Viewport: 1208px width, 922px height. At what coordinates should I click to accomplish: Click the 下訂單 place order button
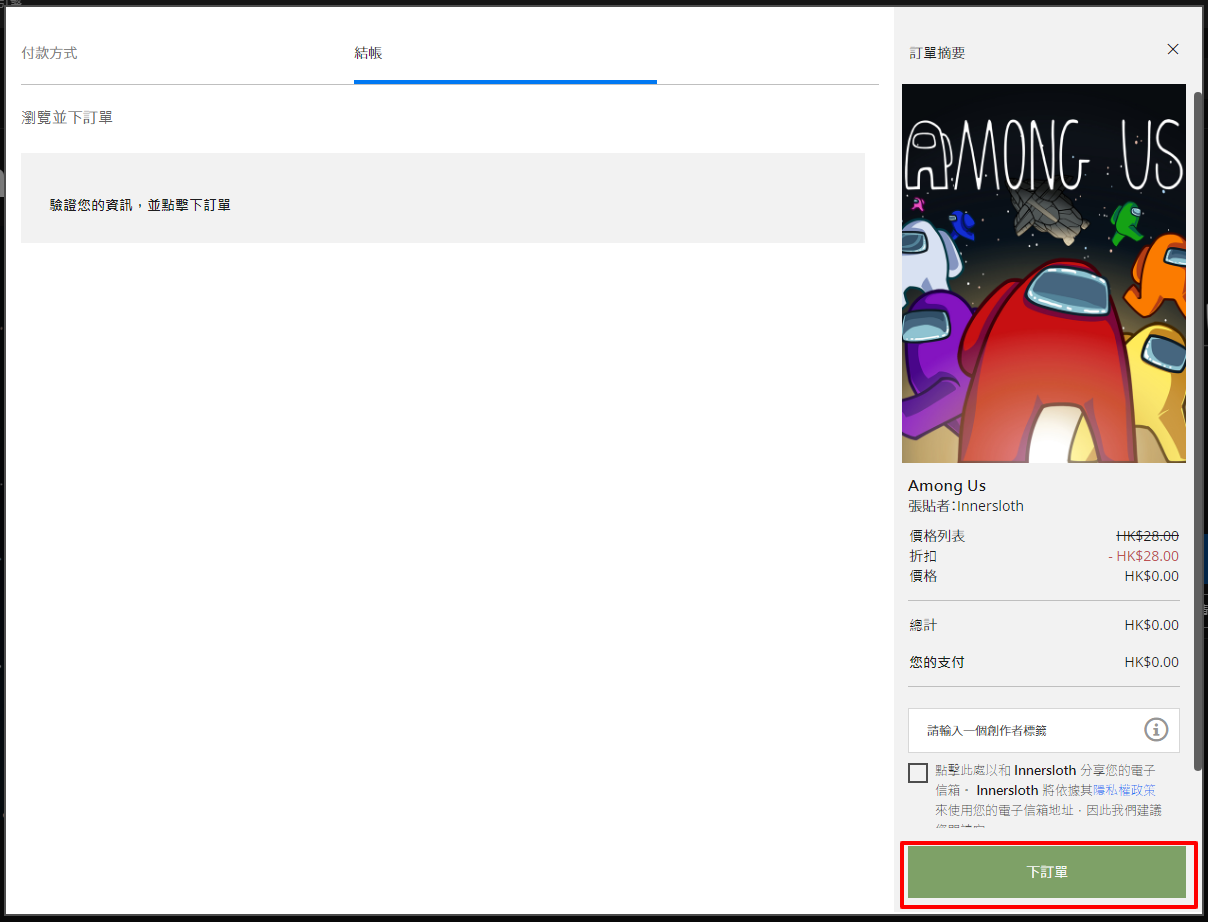click(1046, 872)
